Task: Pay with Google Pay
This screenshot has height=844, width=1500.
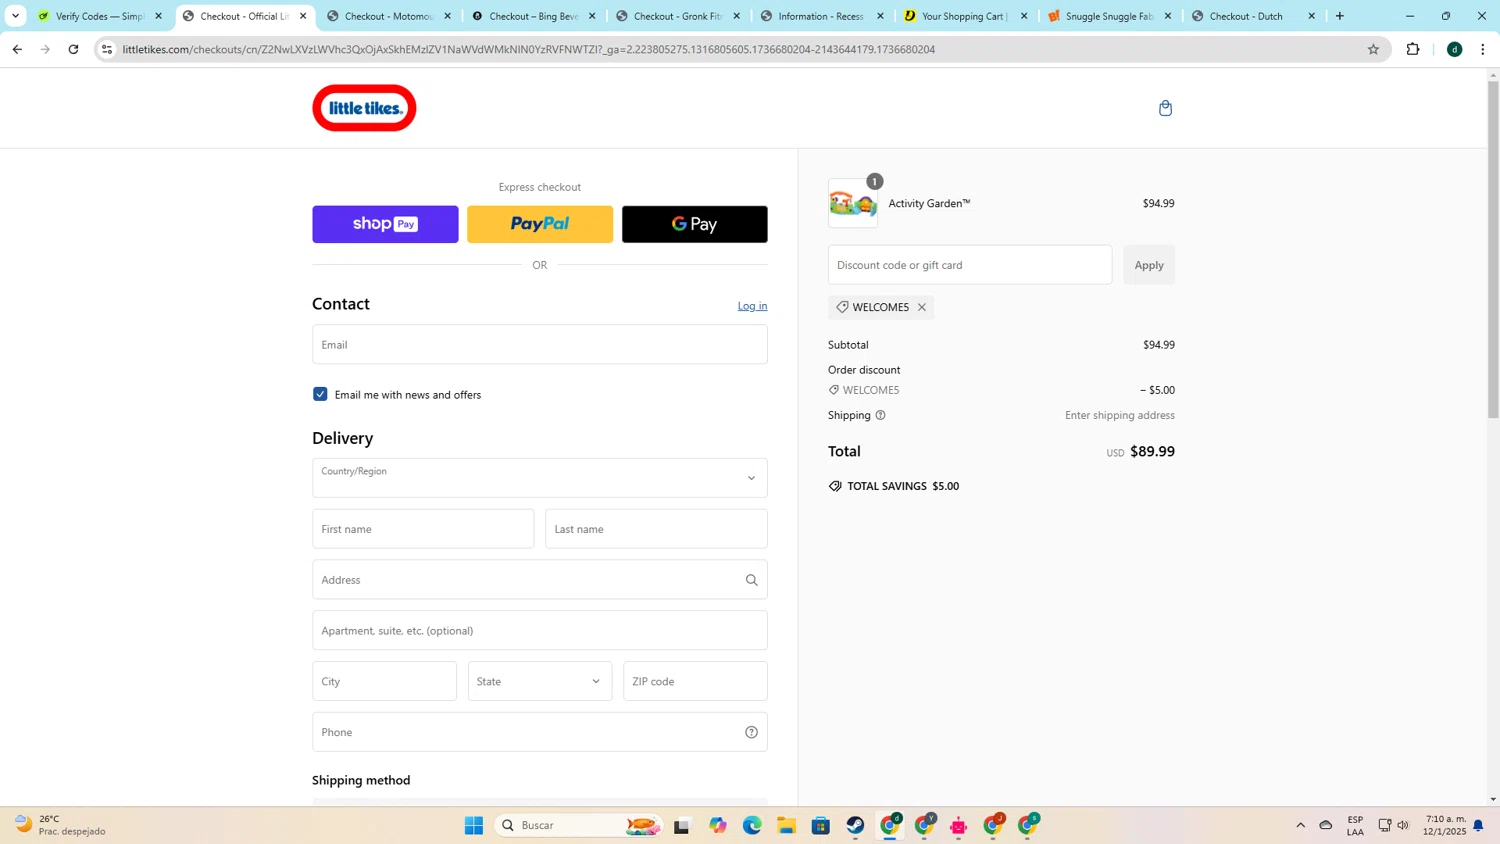Action: [695, 224]
